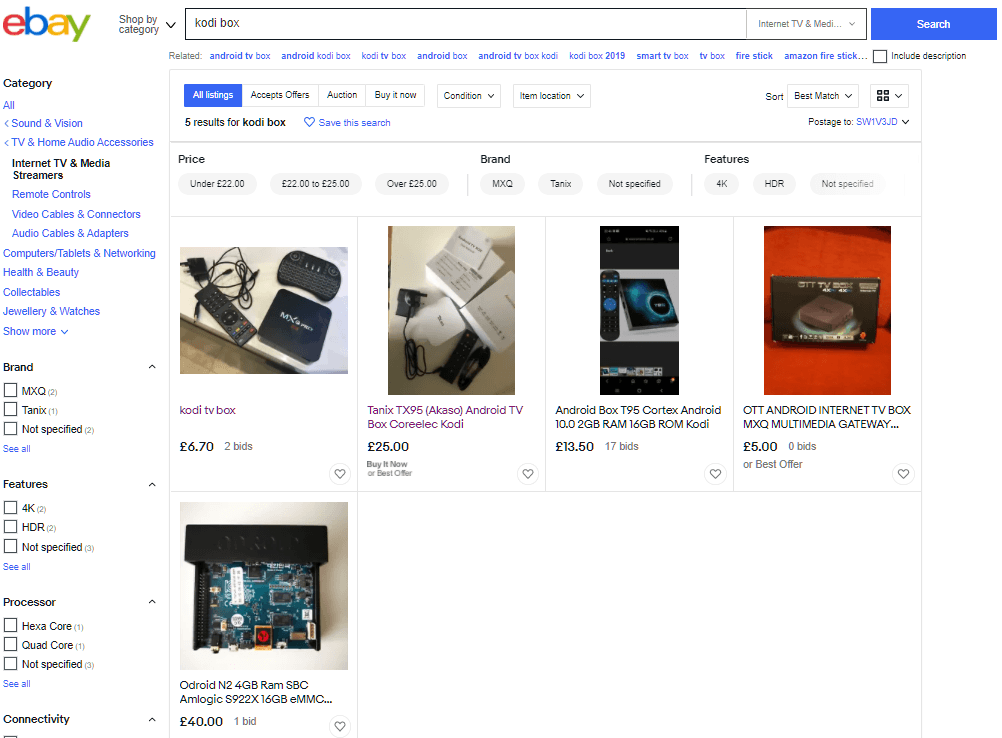
Task: Collapse the Features filter section
Action: [152, 484]
